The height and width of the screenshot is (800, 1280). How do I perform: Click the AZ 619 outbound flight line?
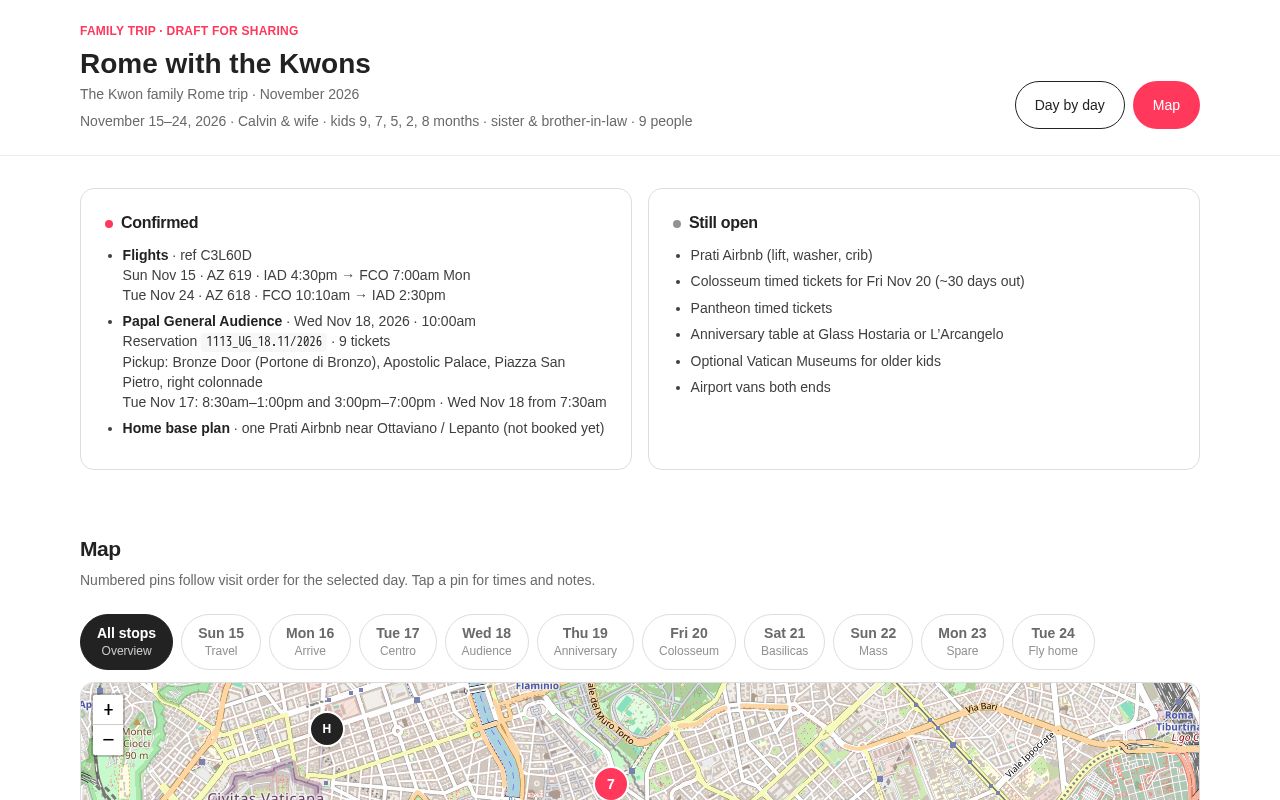(x=297, y=275)
